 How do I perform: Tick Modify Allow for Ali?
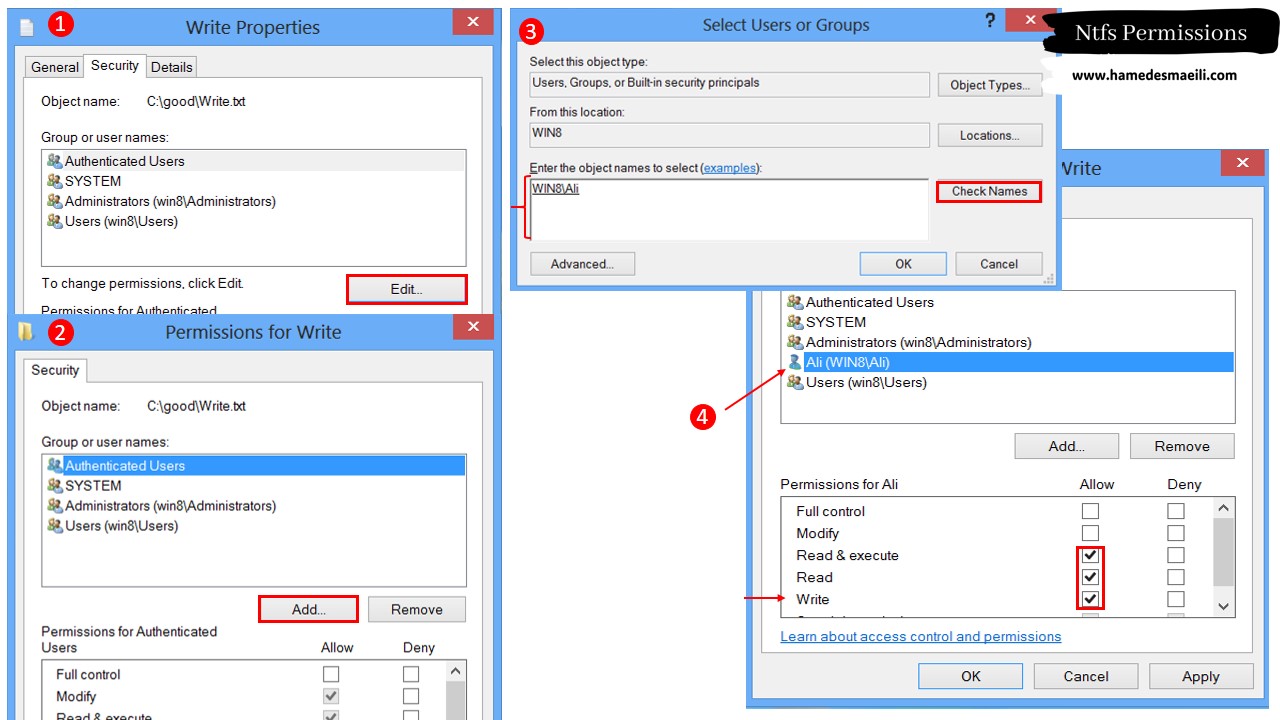click(1090, 533)
